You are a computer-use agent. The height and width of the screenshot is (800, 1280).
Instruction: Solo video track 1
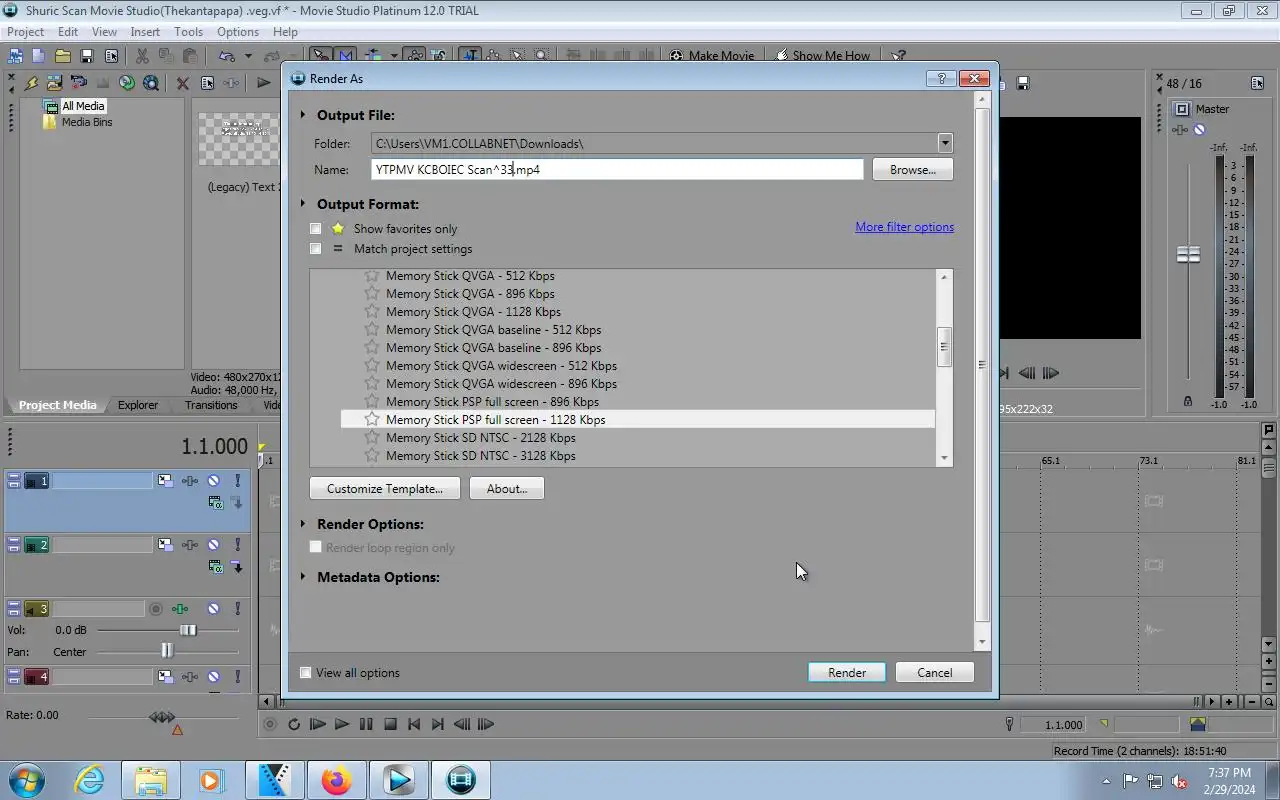pos(237,481)
